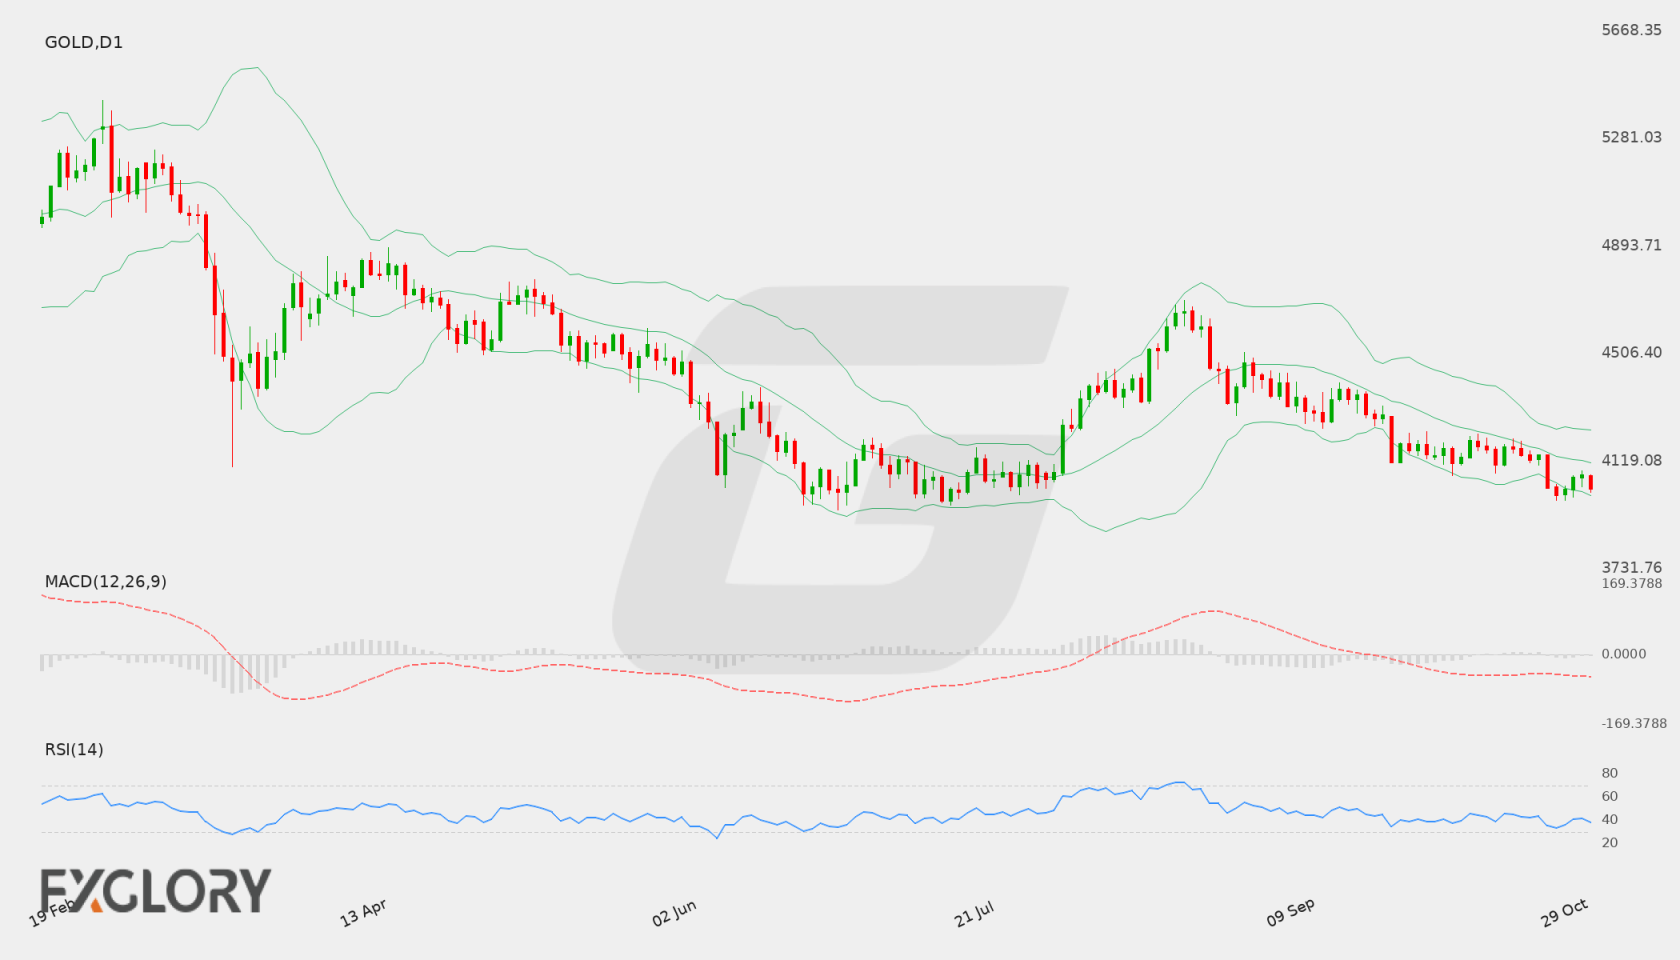The width and height of the screenshot is (1680, 960).
Task: Click the RSI 80 level label
Action: [x=1610, y=773]
